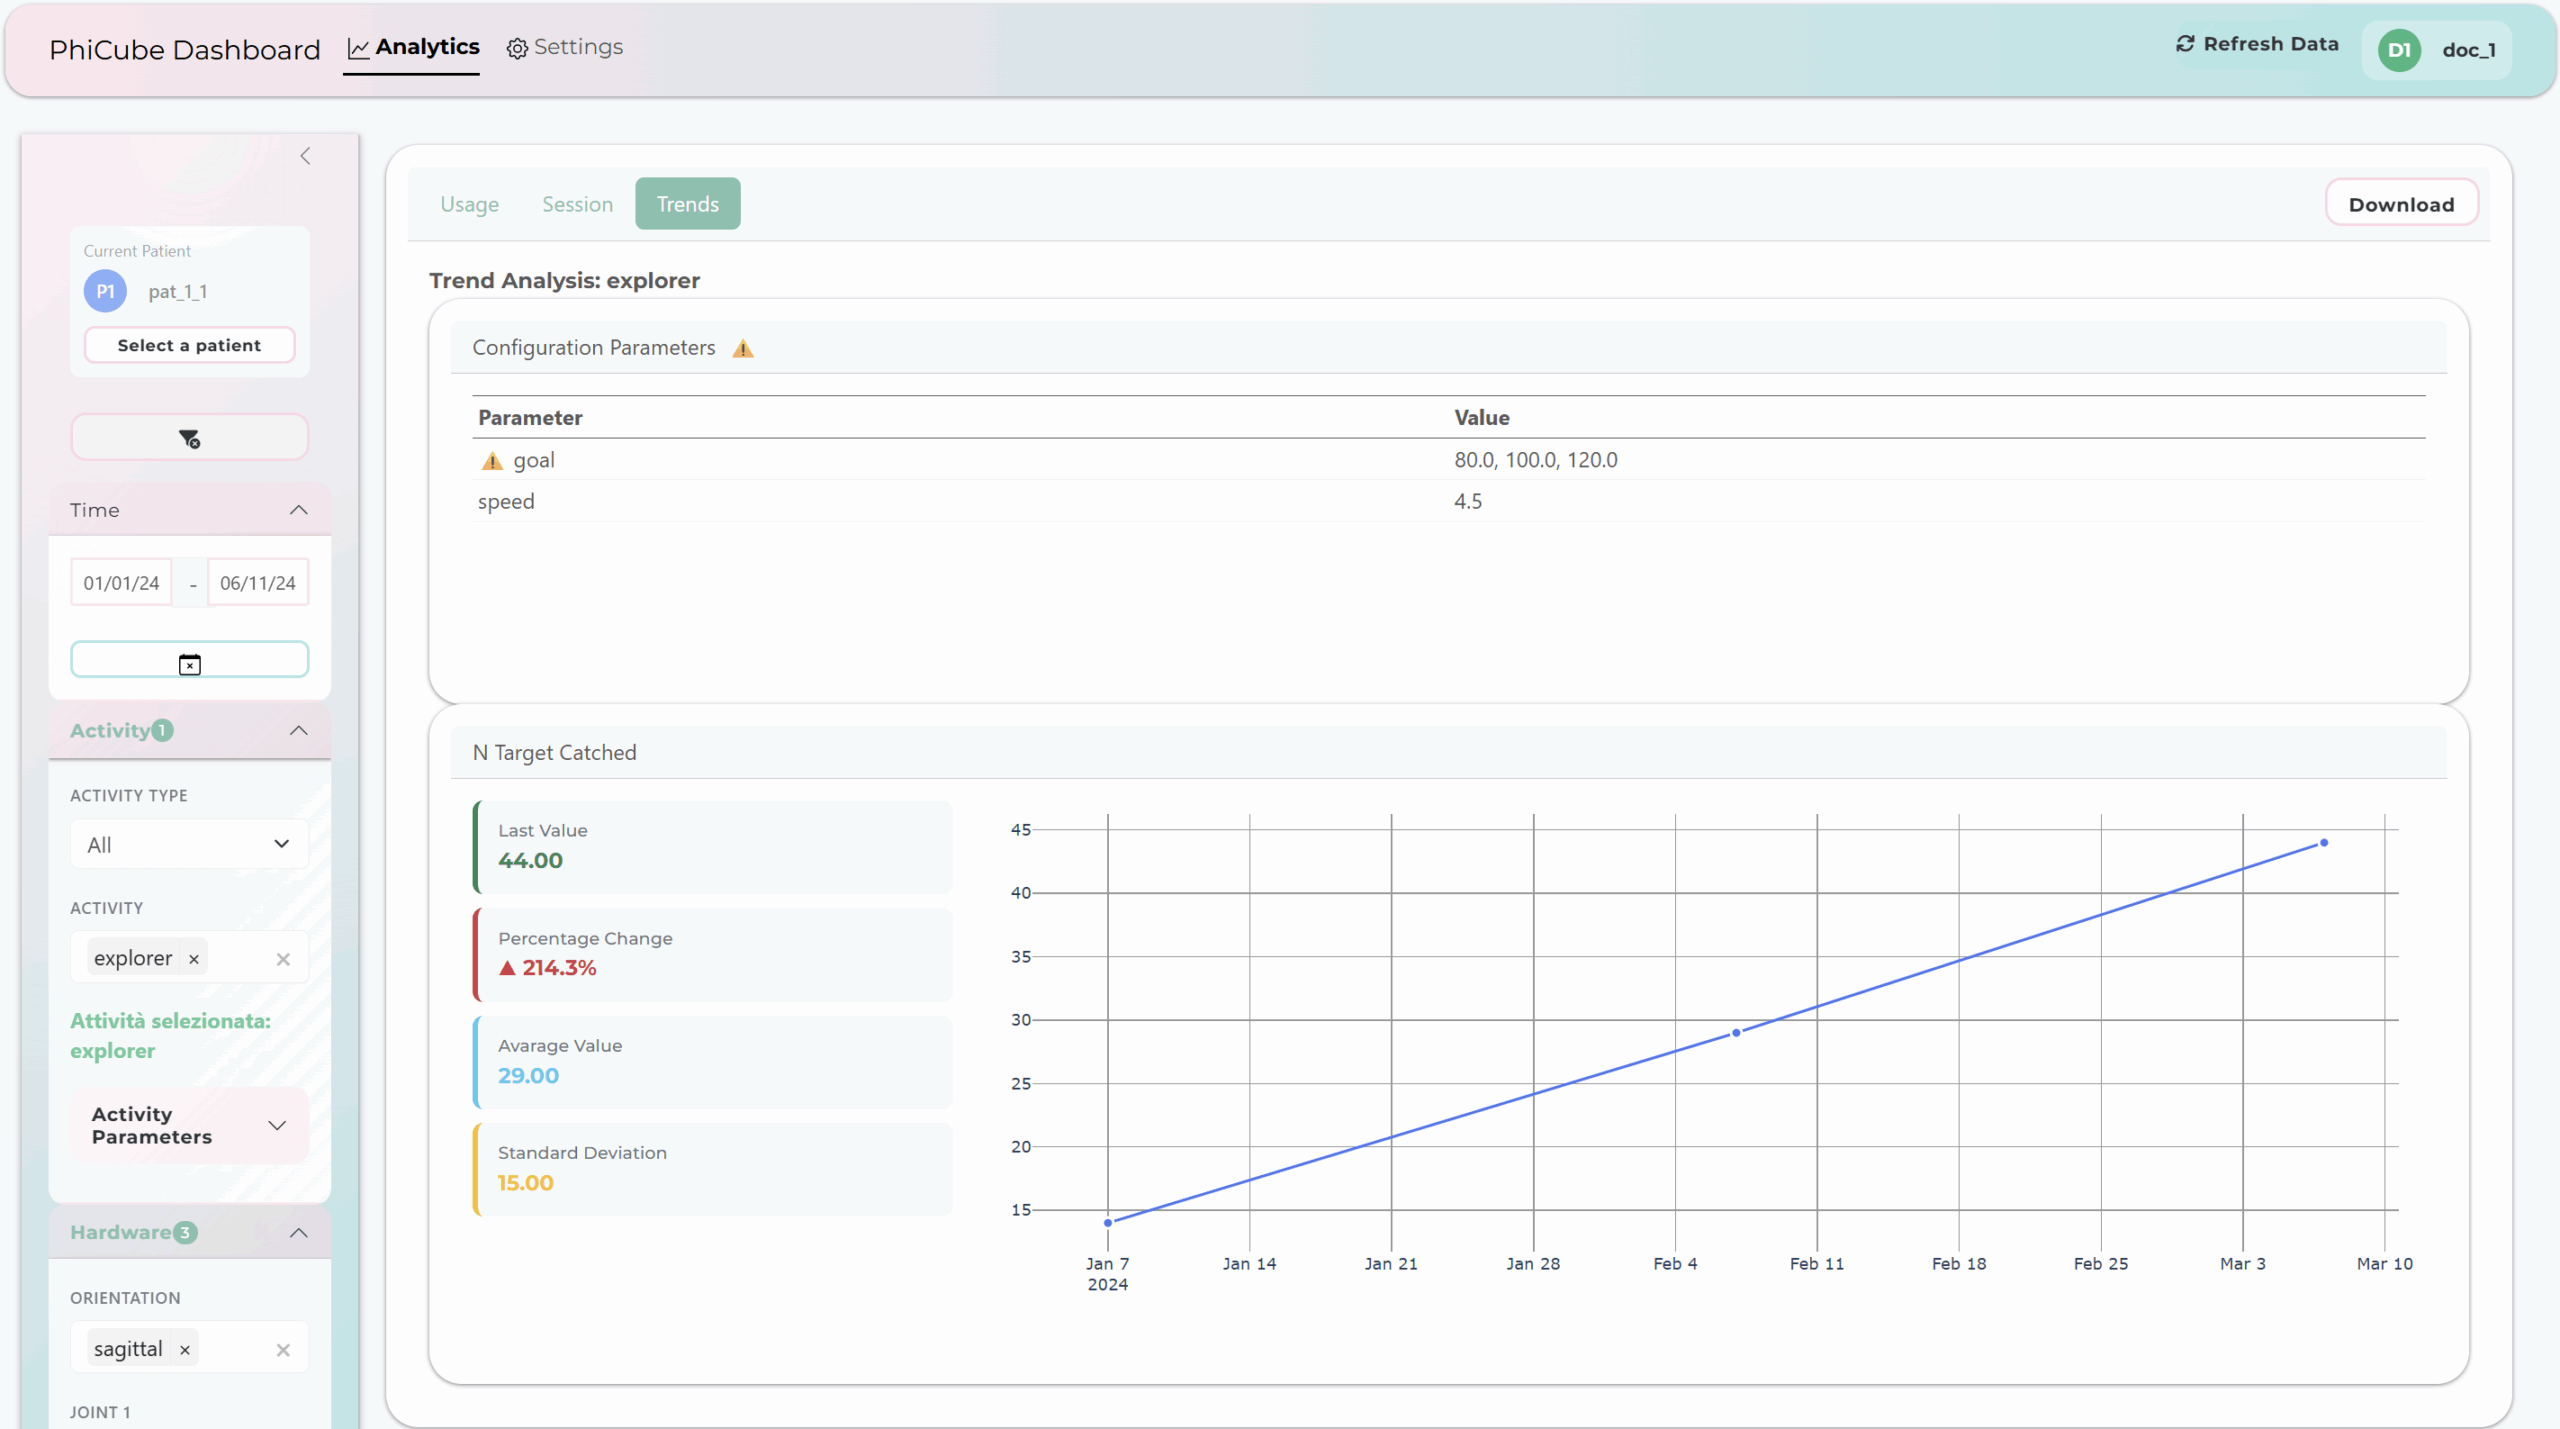The height and width of the screenshot is (1429, 2560).
Task: Remove the explorer tag chip
Action: click(194, 959)
